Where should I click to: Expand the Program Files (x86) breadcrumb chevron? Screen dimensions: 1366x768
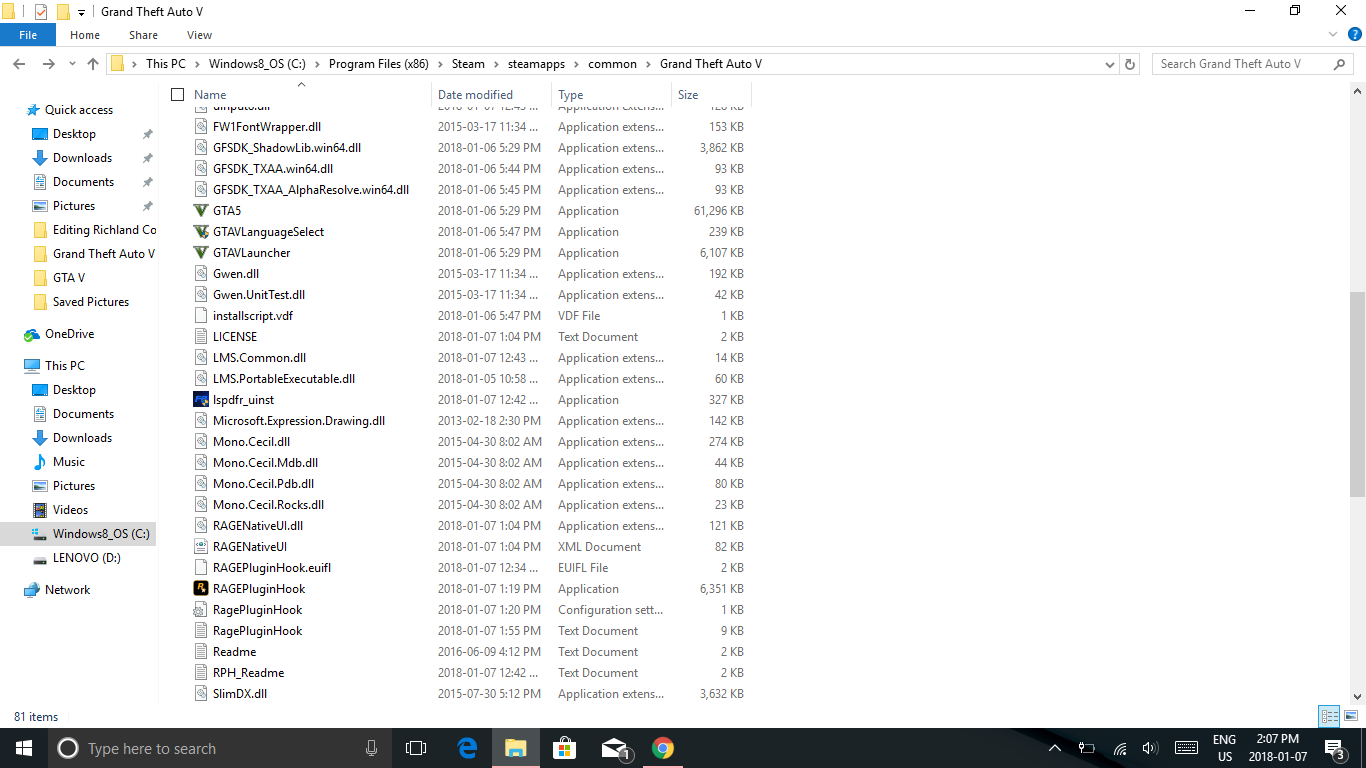(x=440, y=64)
